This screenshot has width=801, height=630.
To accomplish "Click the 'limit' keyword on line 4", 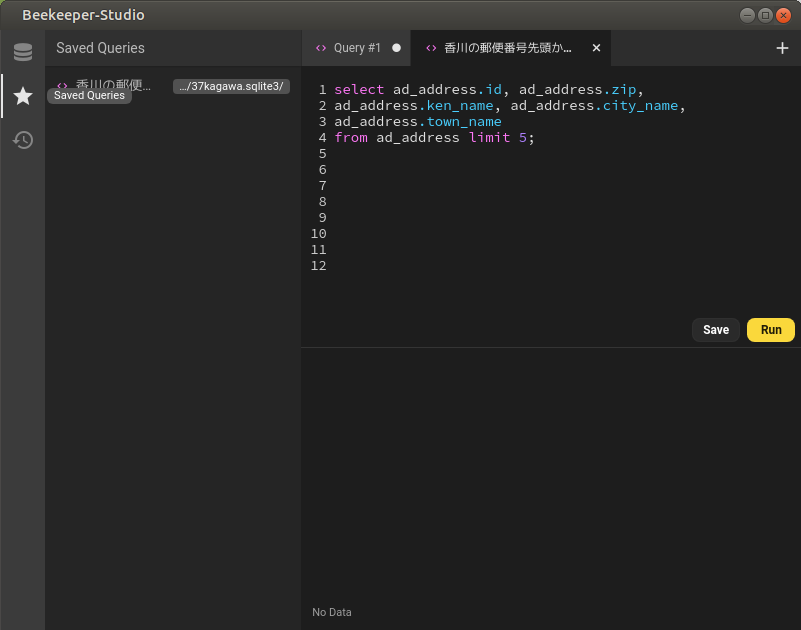I will 489,138.
